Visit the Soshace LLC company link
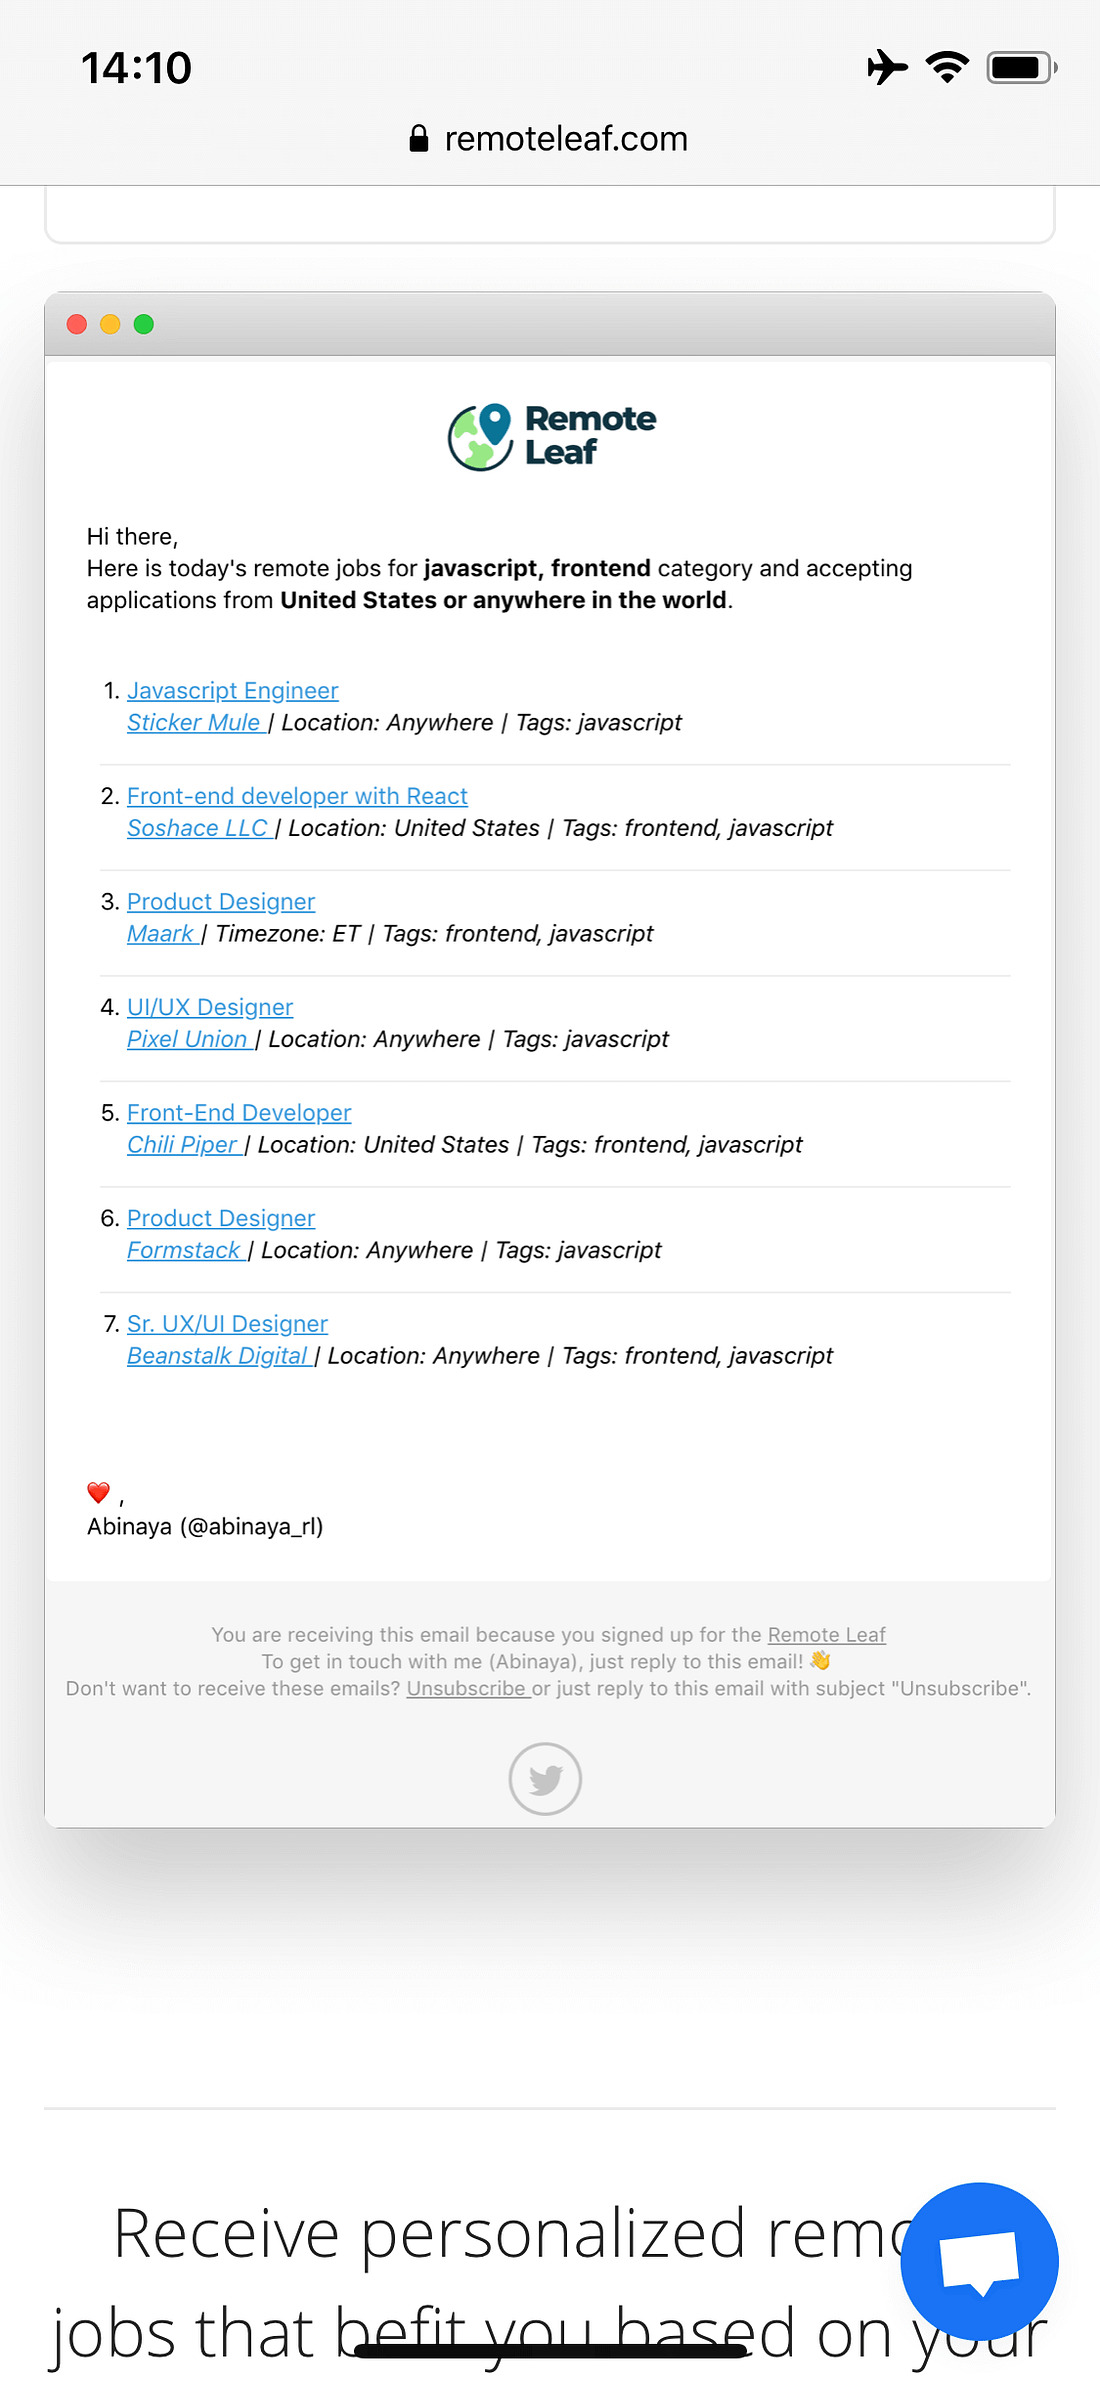This screenshot has height=2382, width=1100. point(200,828)
